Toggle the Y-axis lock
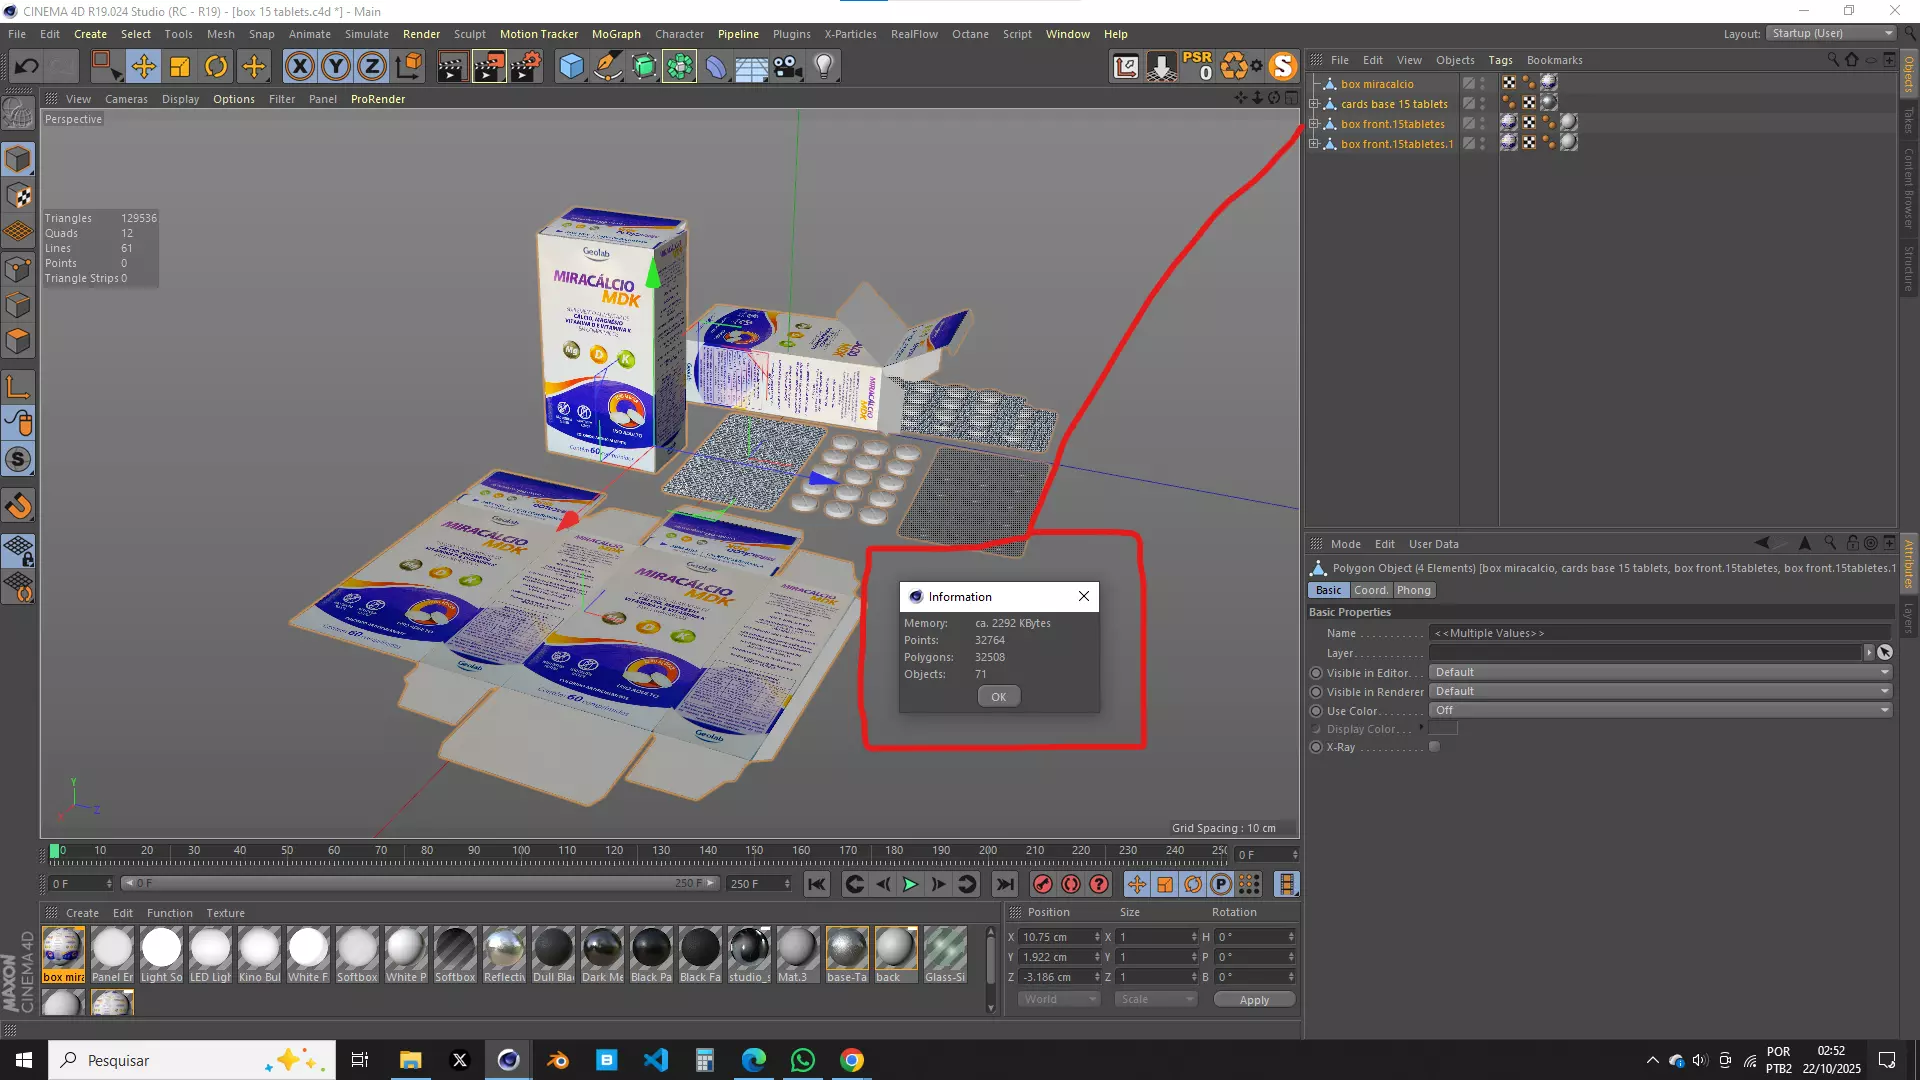Viewport: 1920px width, 1080px height. coord(336,67)
